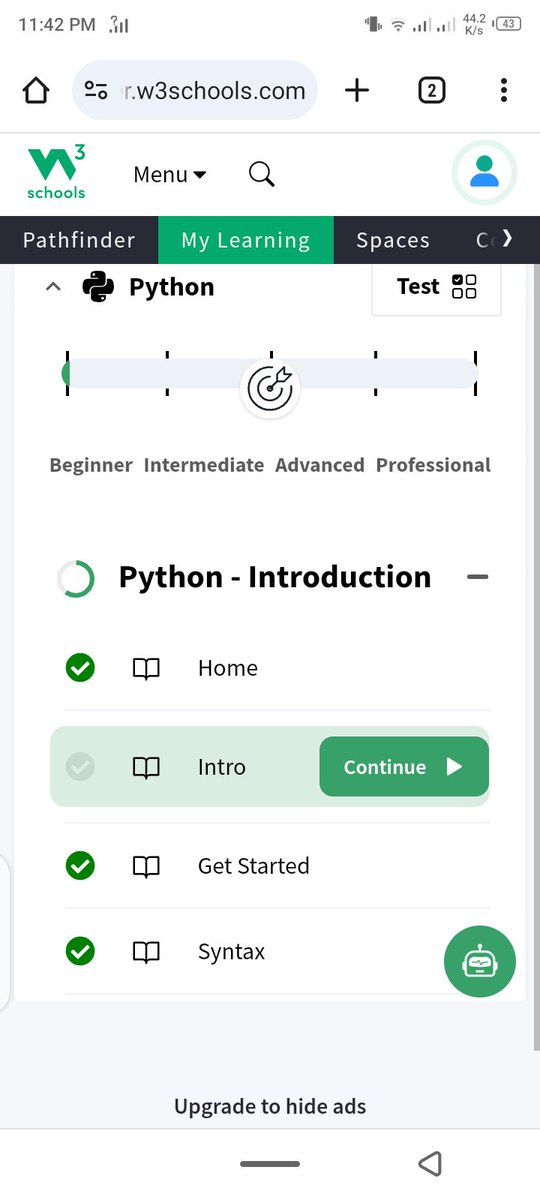Image resolution: width=540 pixels, height=1200 pixels.
Task: Collapse Python - Introduction with minus icon
Action: tap(478, 577)
